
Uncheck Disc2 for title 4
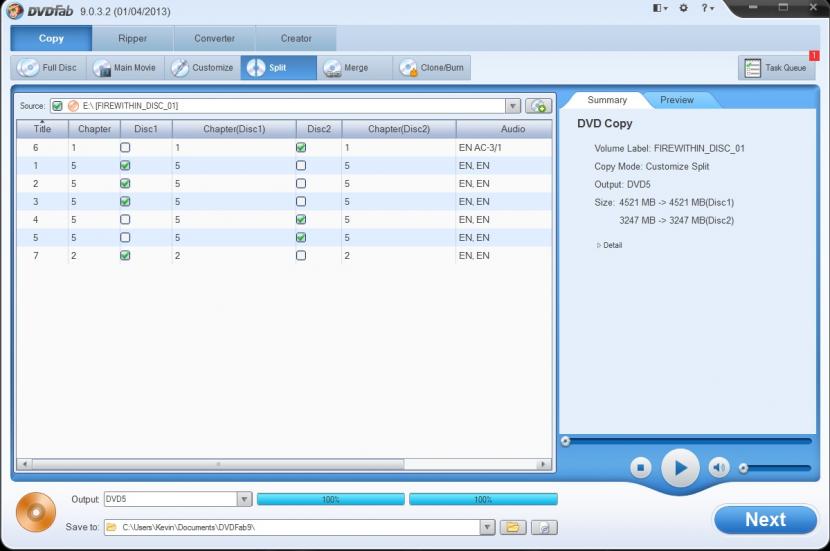tap(301, 220)
